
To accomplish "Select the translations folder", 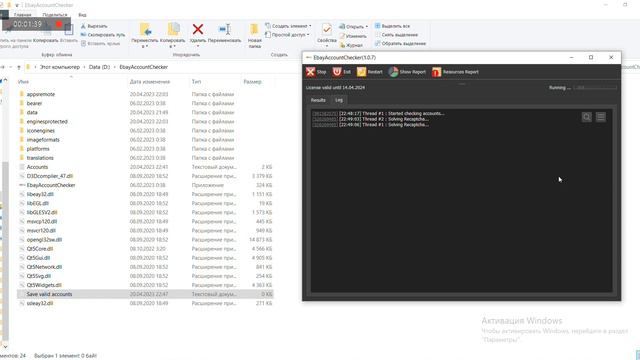I will (40, 158).
